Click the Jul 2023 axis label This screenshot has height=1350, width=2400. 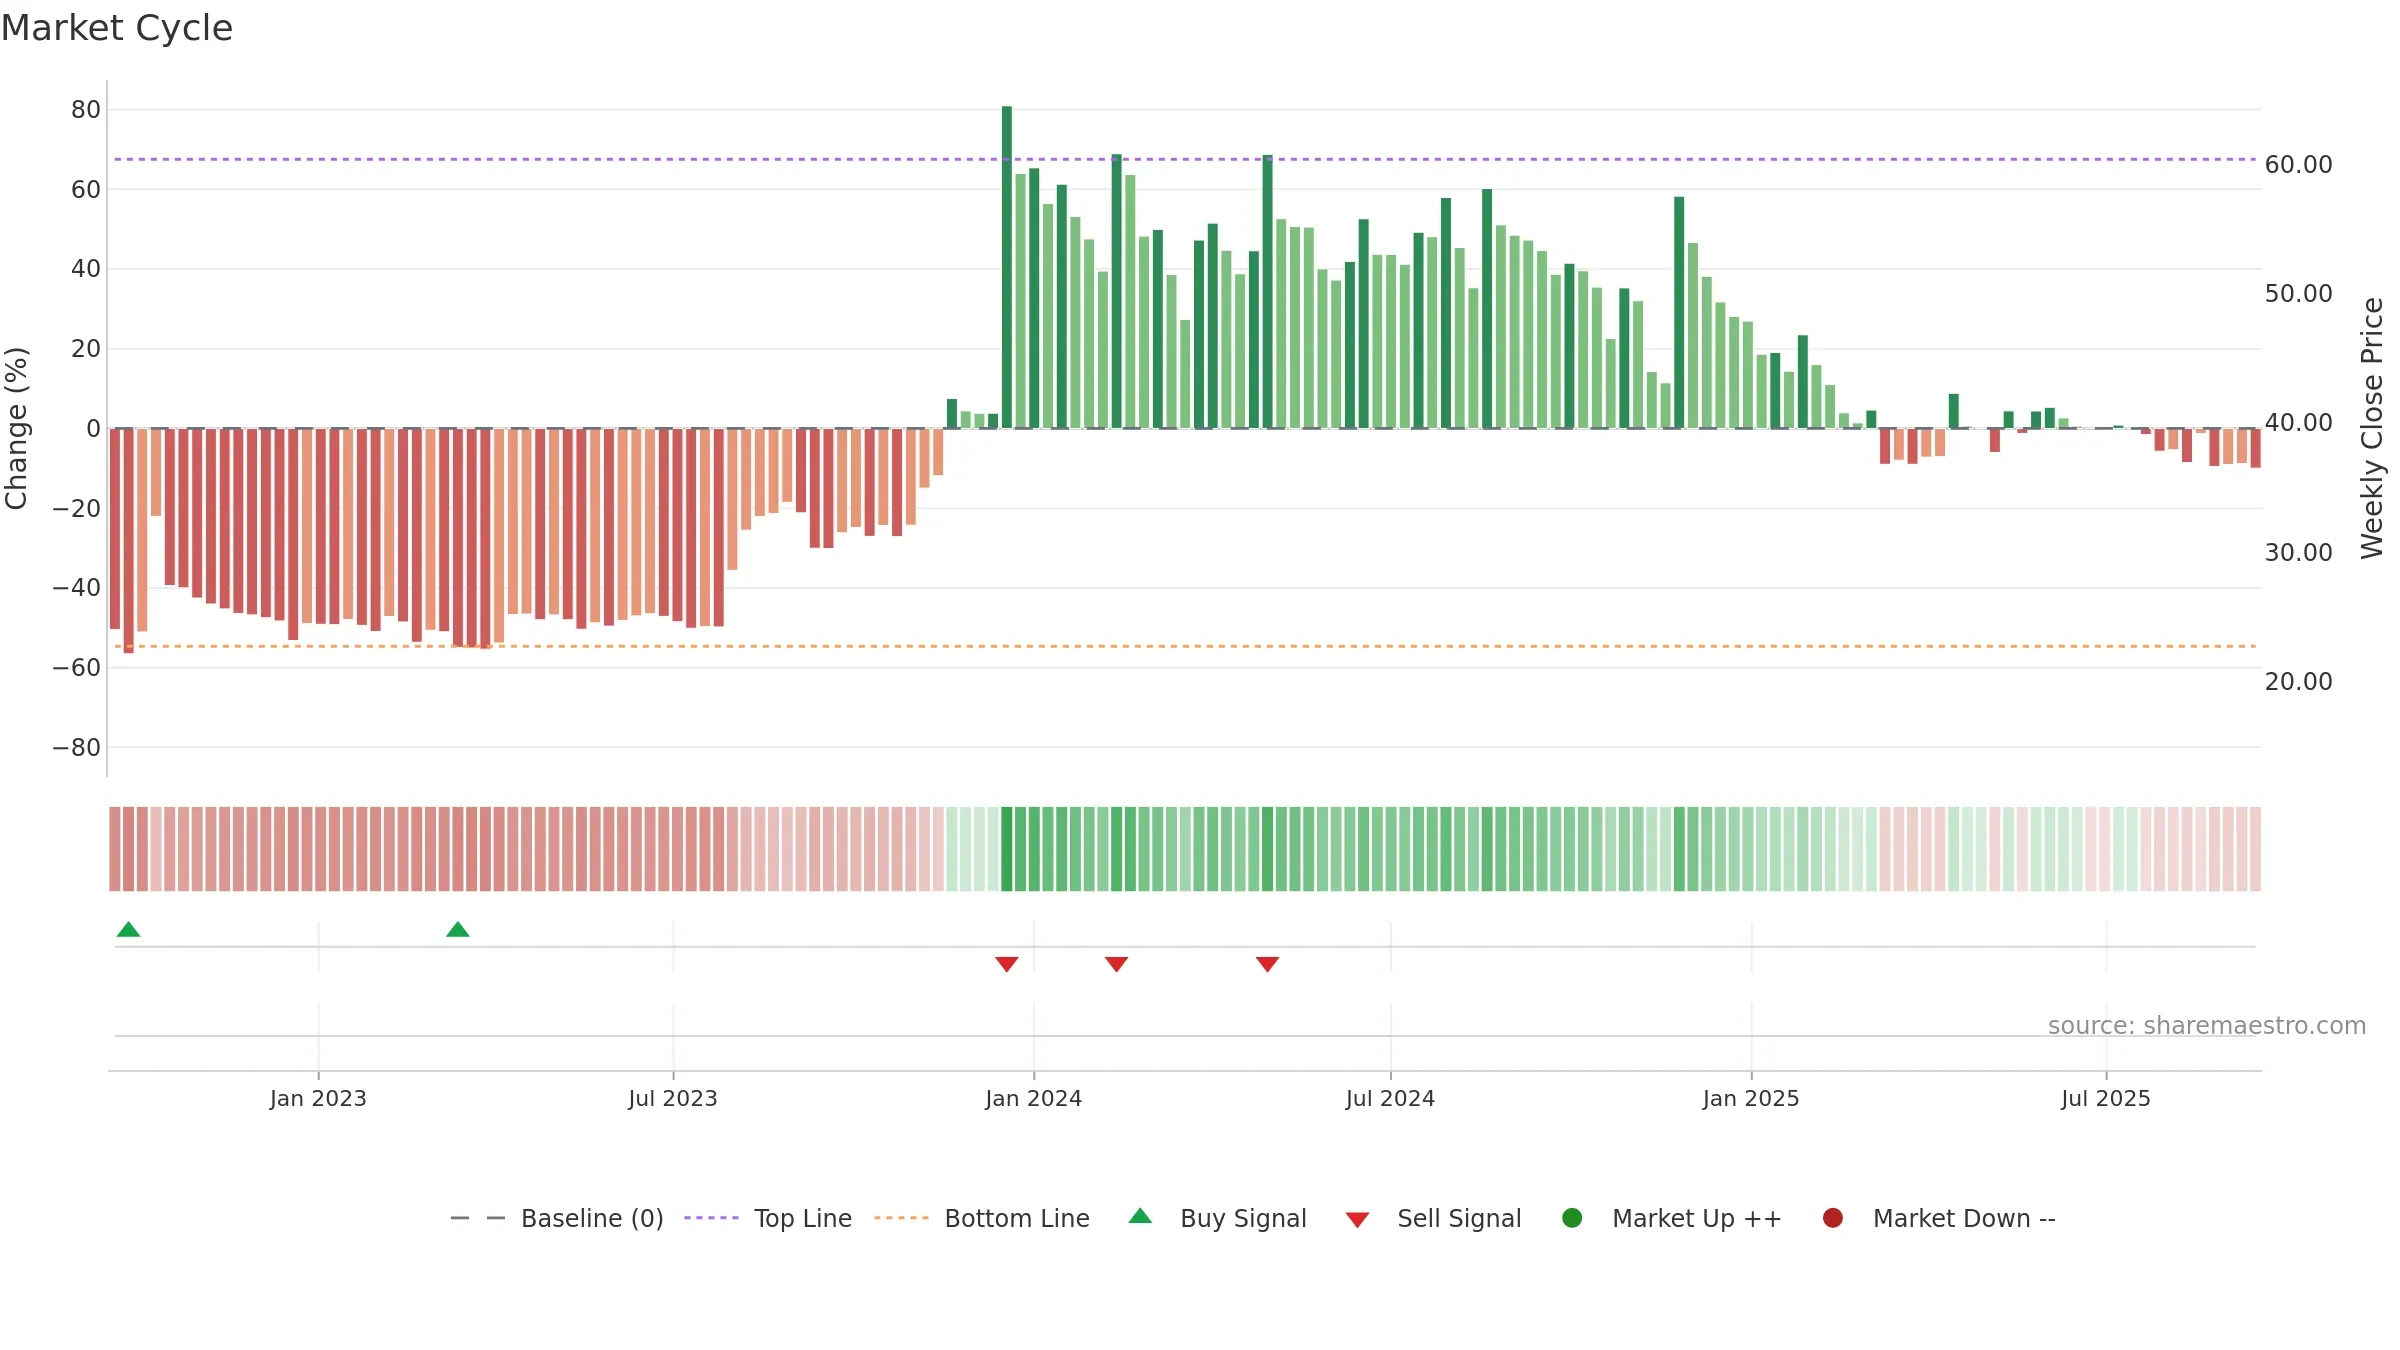click(x=673, y=1098)
